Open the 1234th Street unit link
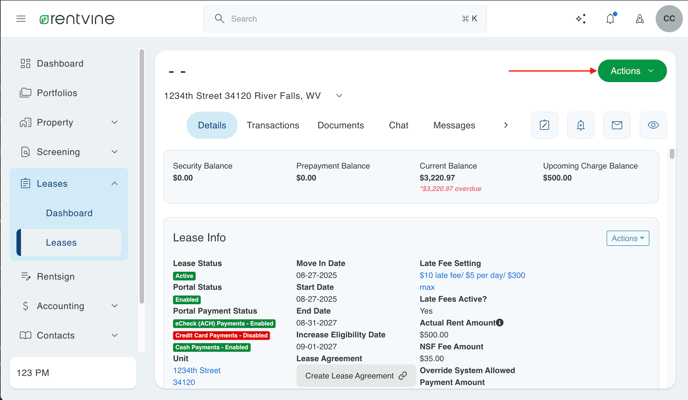Screen dimensions: 688x400 pyautogui.click(x=197, y=370)
